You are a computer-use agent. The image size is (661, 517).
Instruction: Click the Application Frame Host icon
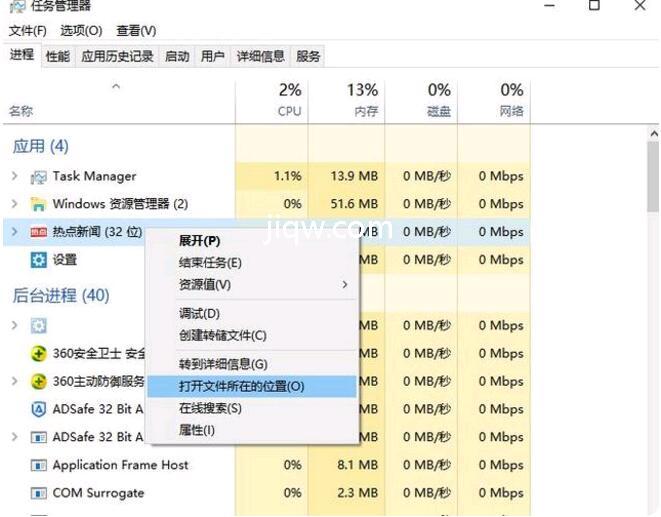tap(39, 466)
